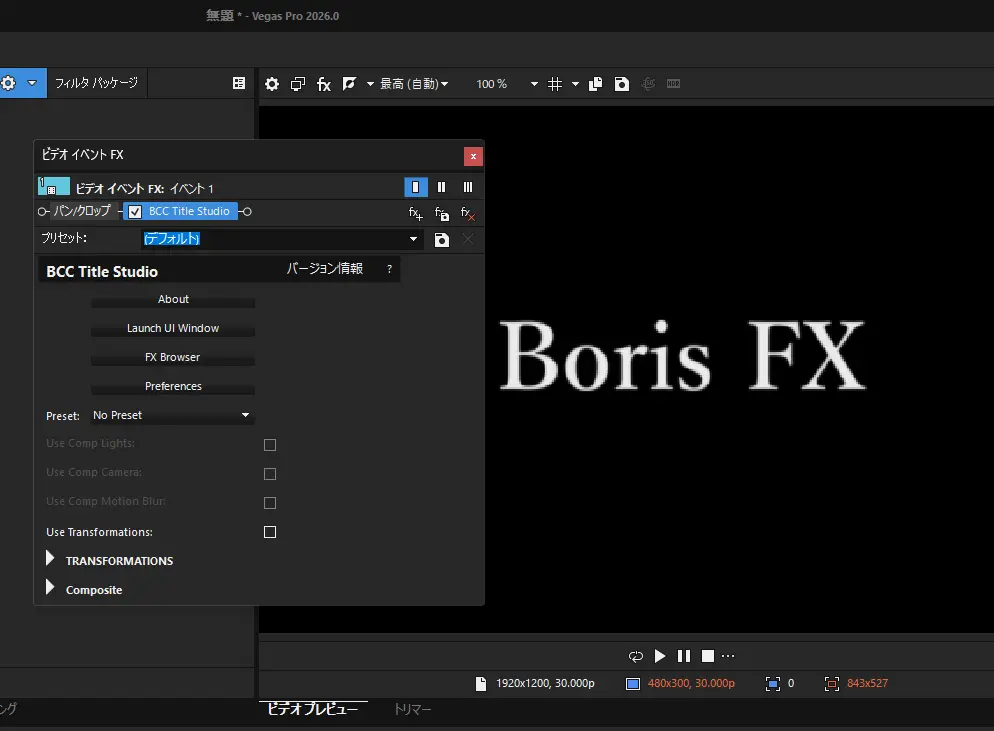Click the add plug-in chain fx+ icon
994x731 pixels.
point(415,214)
